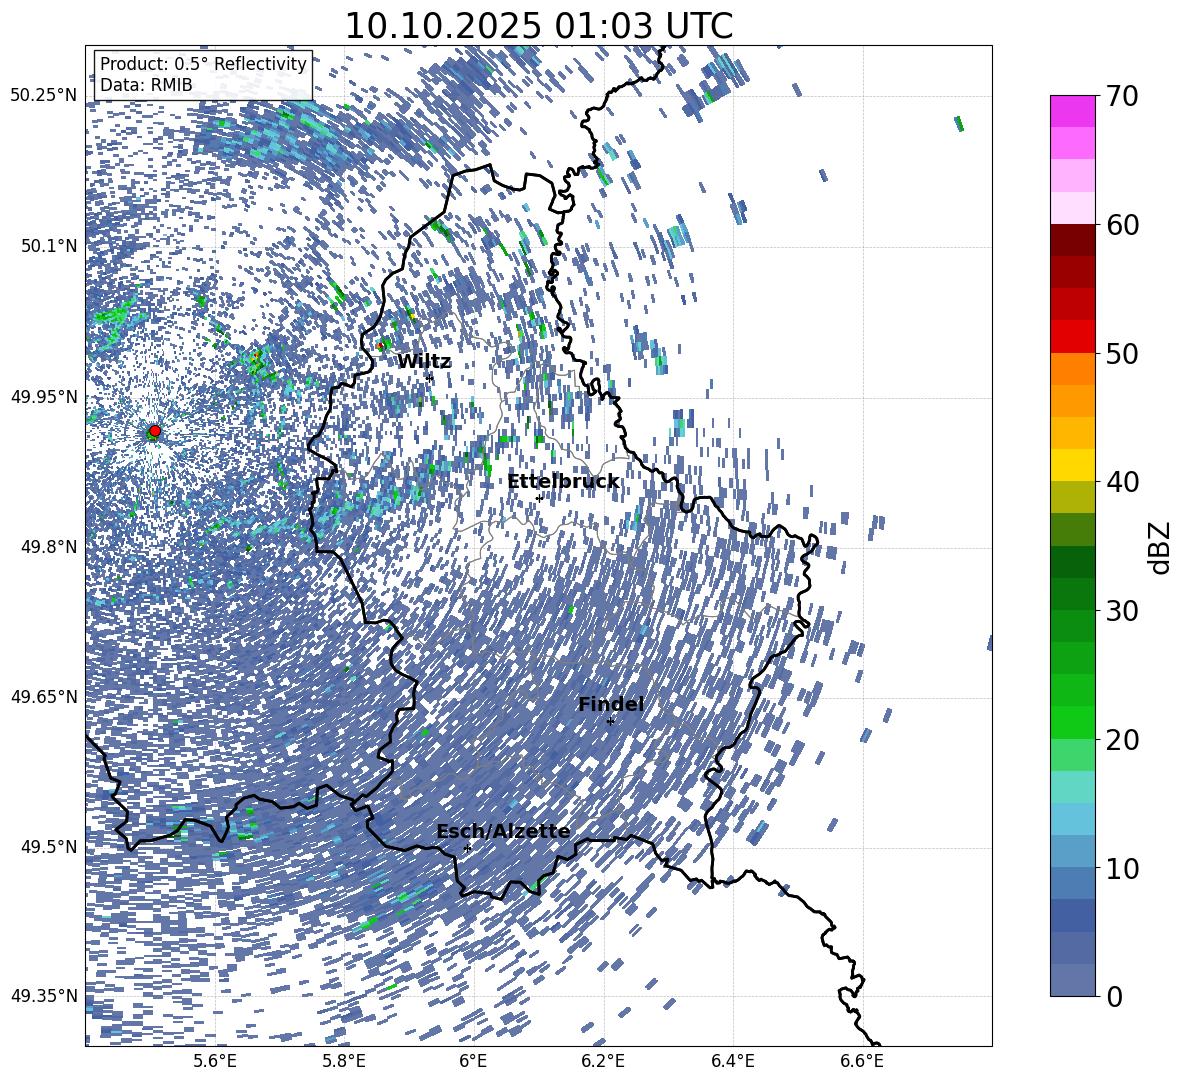The height and width of the screenshot is (1081, 1184).
Task: Click the 50 colorbar tick label
Action: (1123, 353)
